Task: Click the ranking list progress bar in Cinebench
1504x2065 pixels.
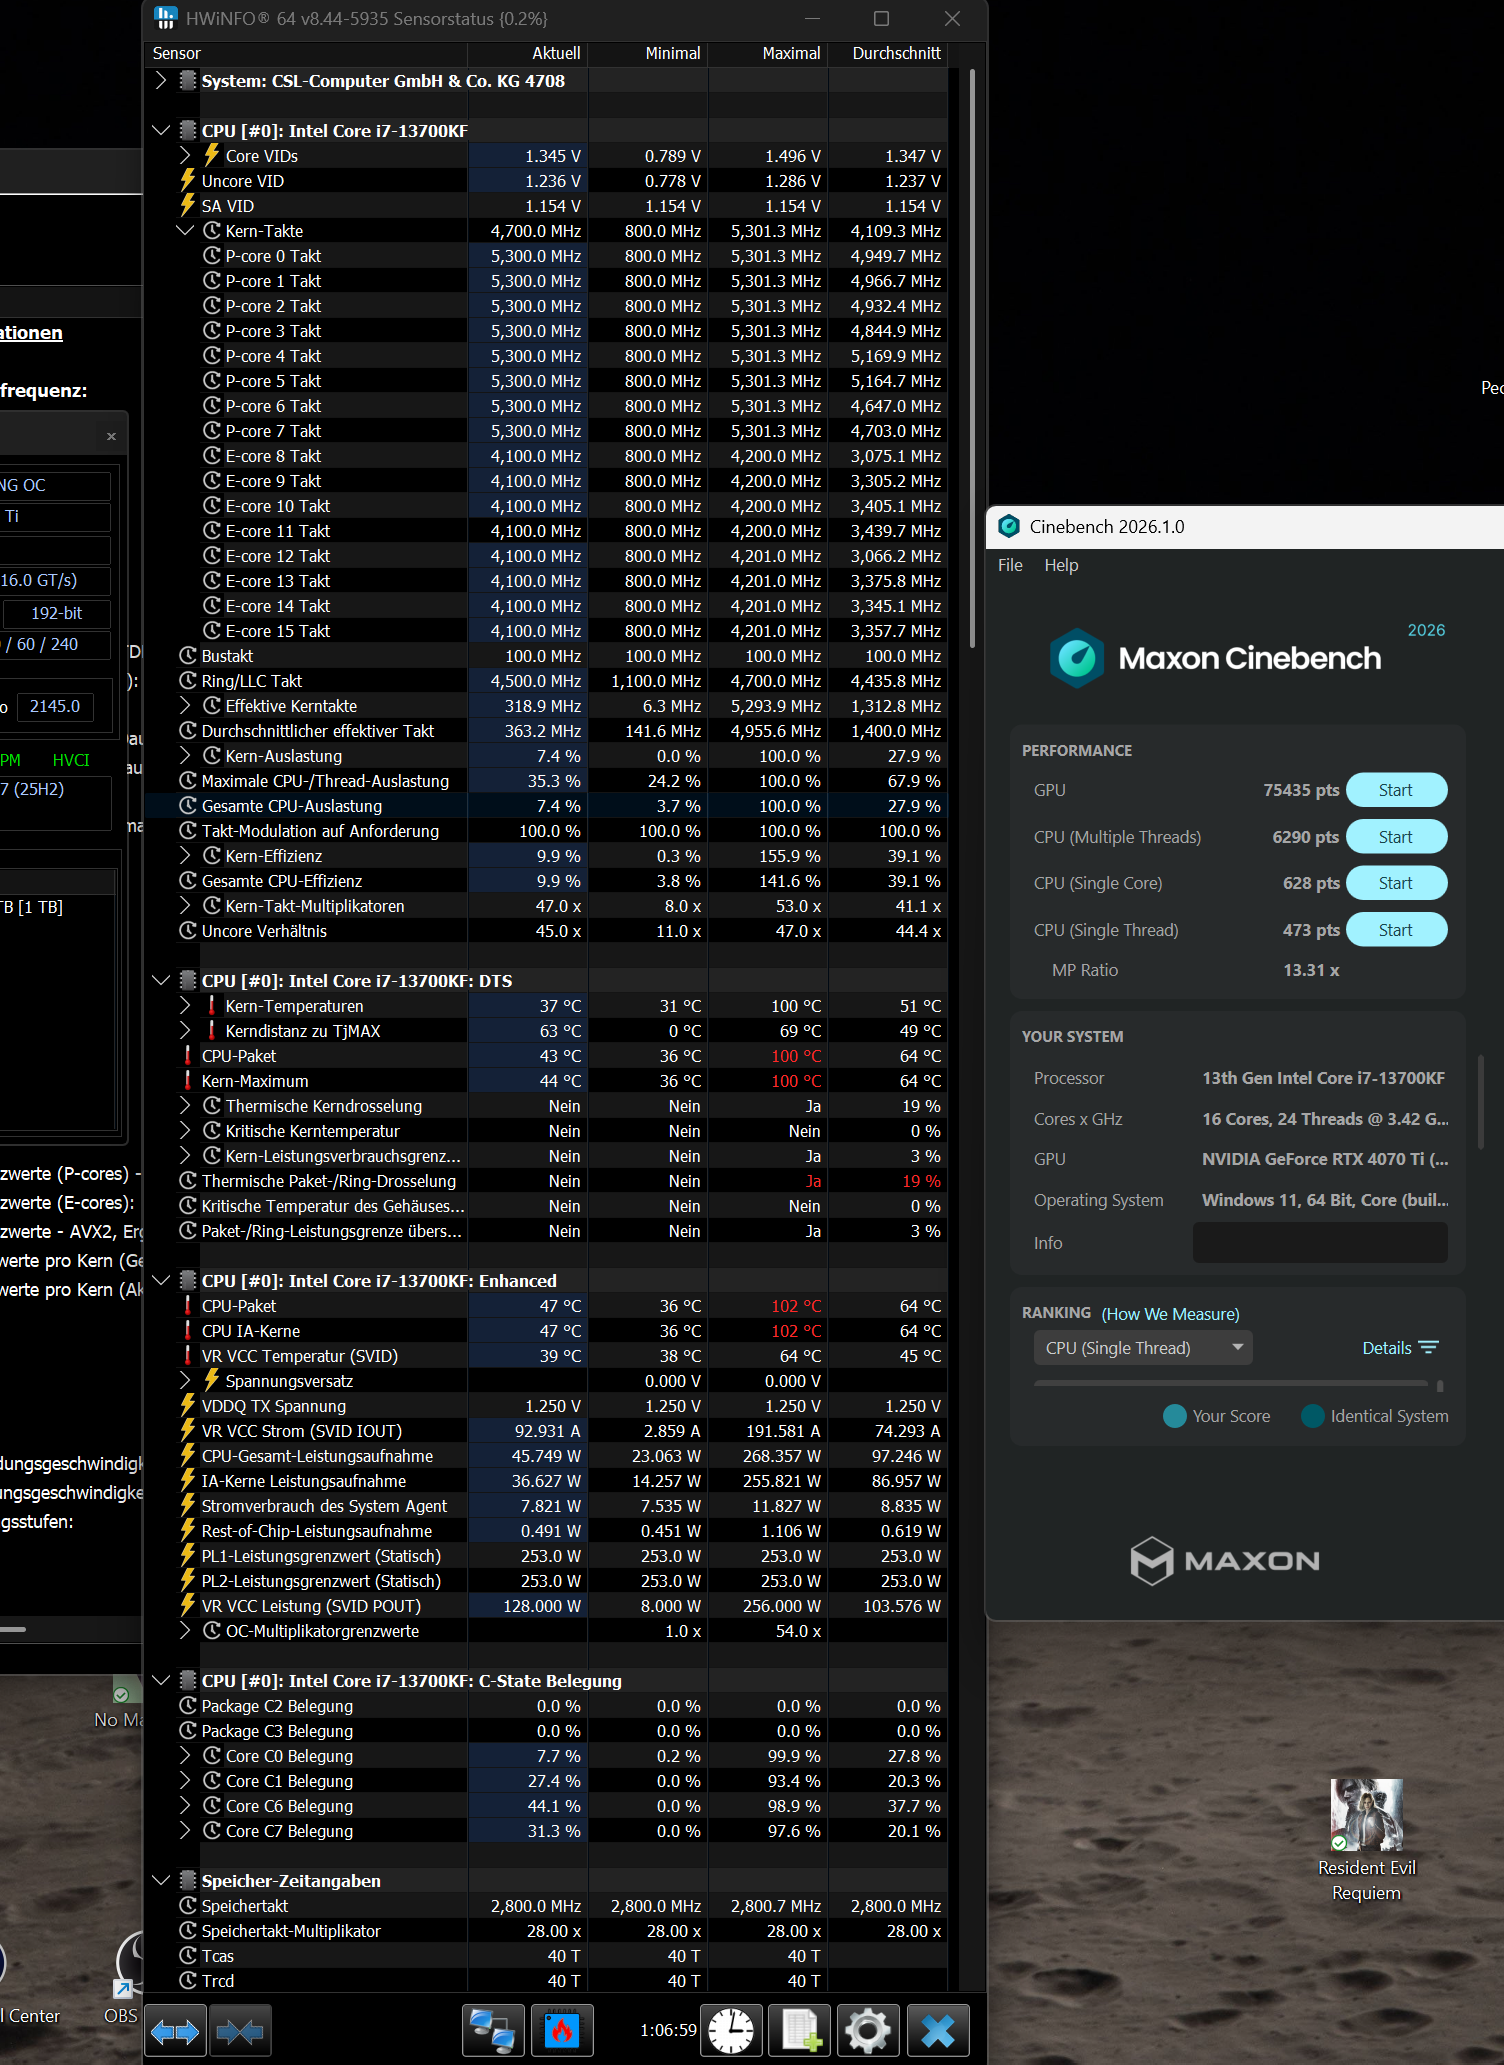Action: click(1231, 1384)
